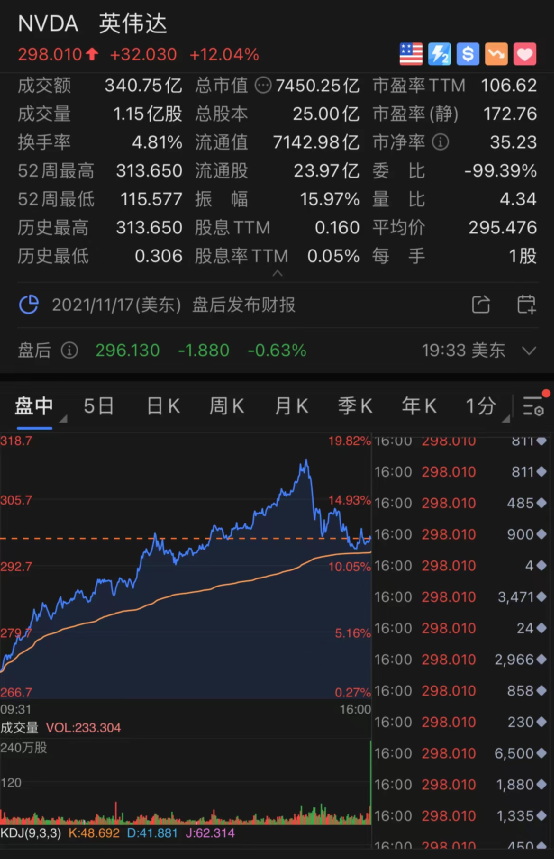Screen dimensions: 554x859
Task: Tap the 股息率TTM 0.05% value
Action: pos(333,256)
